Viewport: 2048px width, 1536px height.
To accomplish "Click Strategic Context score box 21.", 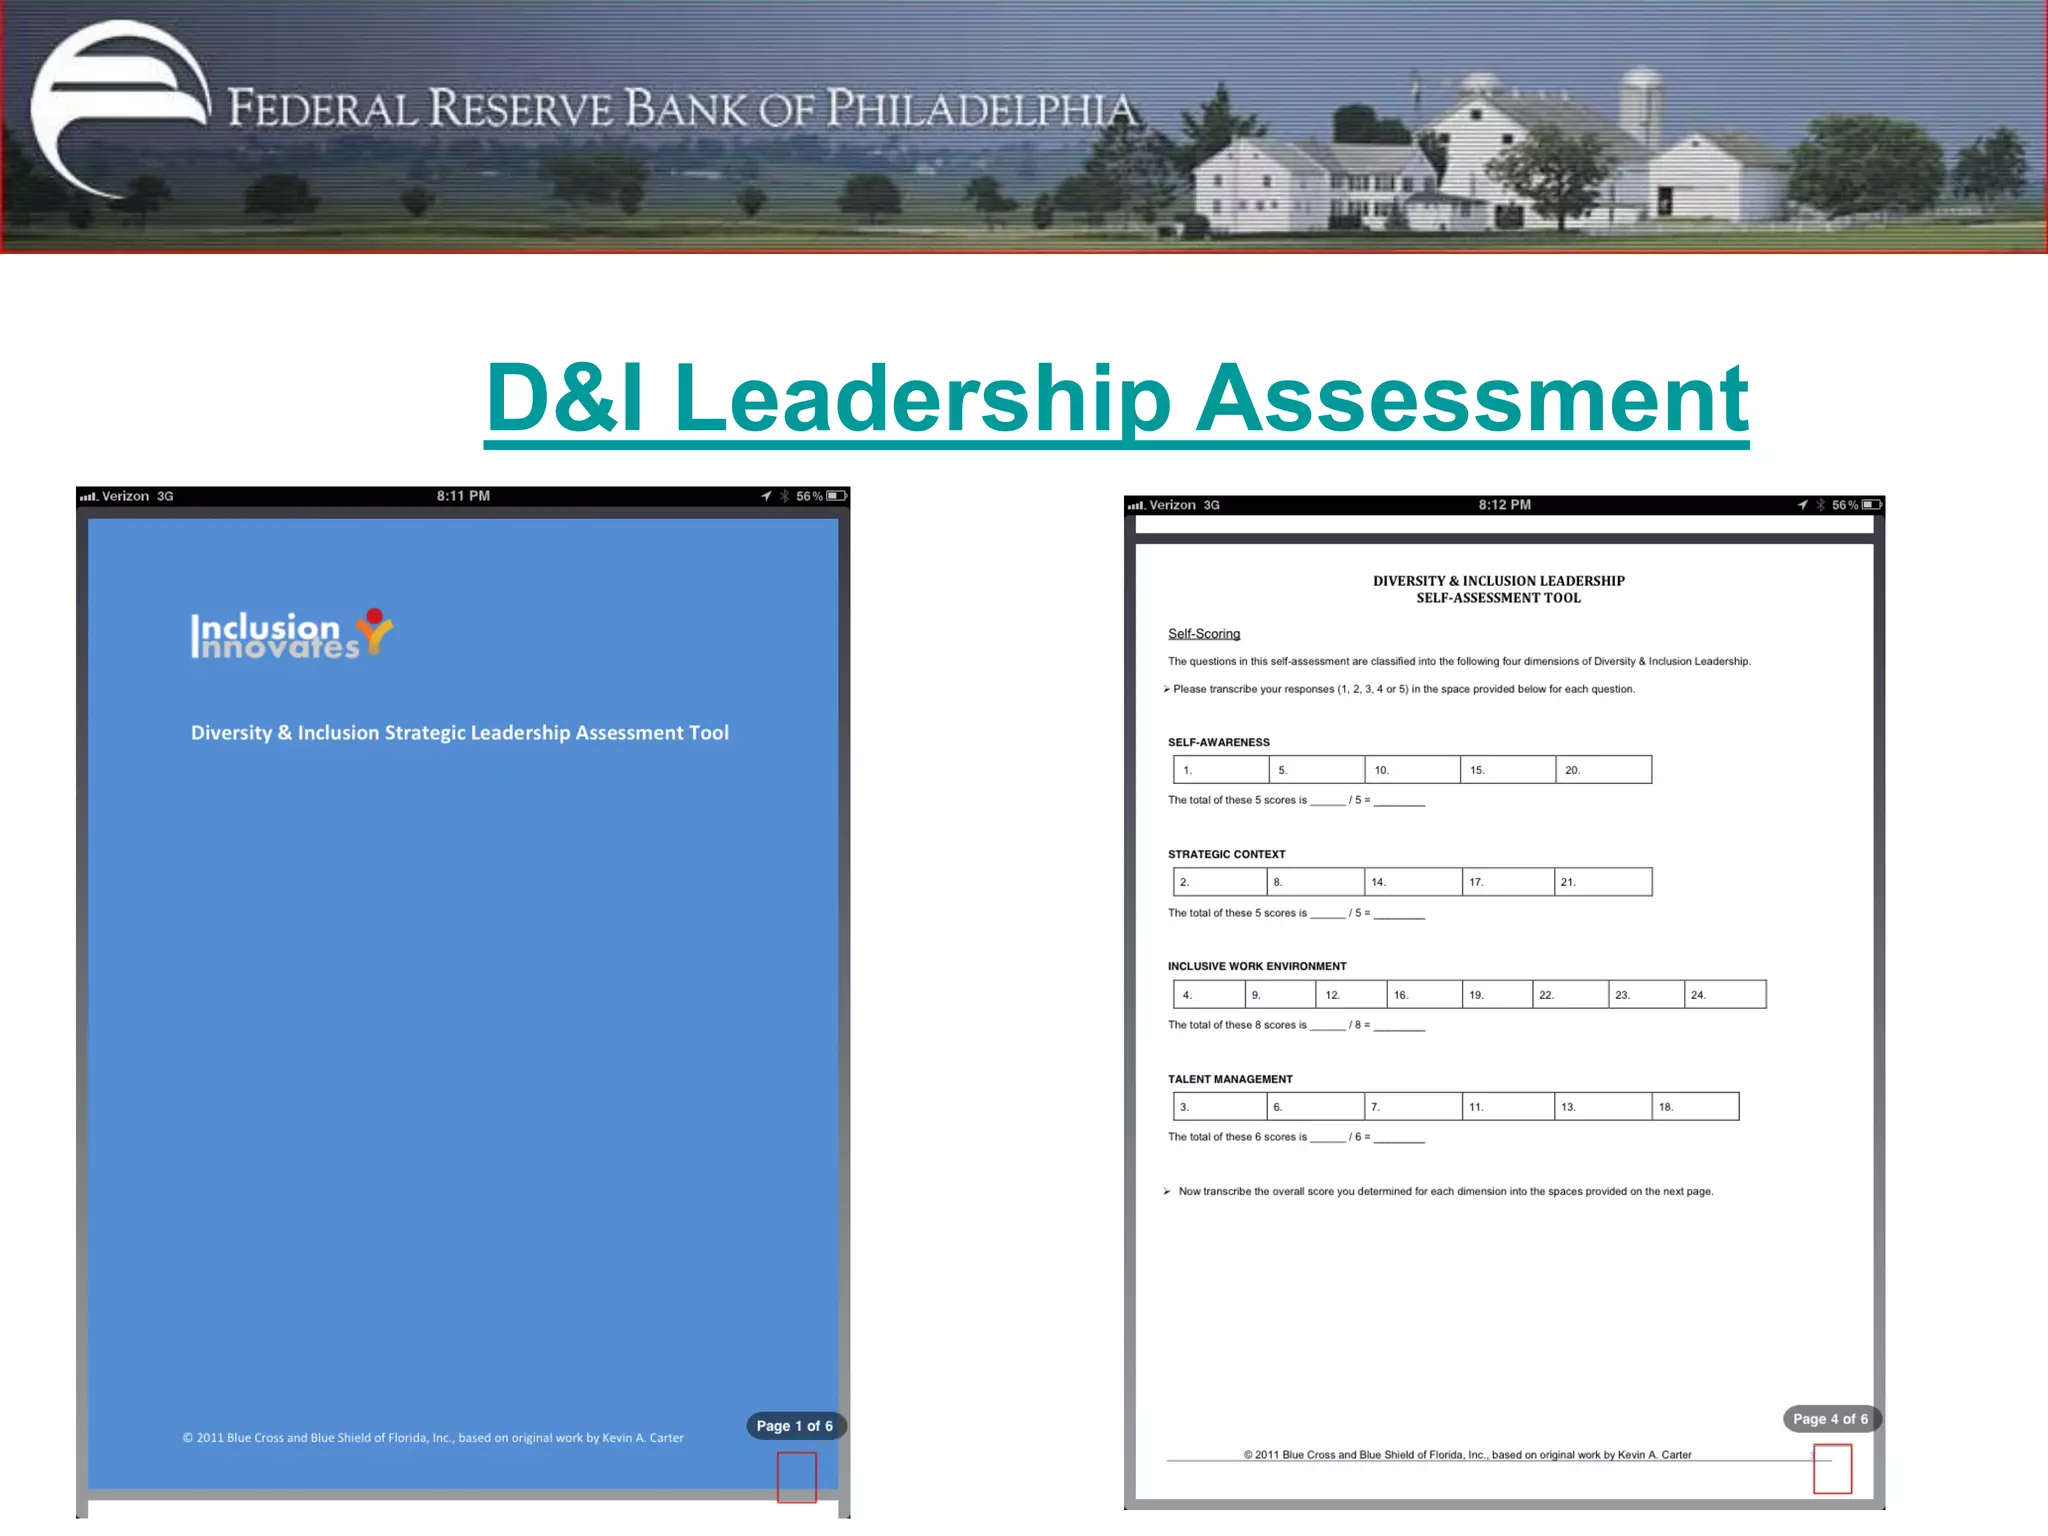I will click(1604, 882).
